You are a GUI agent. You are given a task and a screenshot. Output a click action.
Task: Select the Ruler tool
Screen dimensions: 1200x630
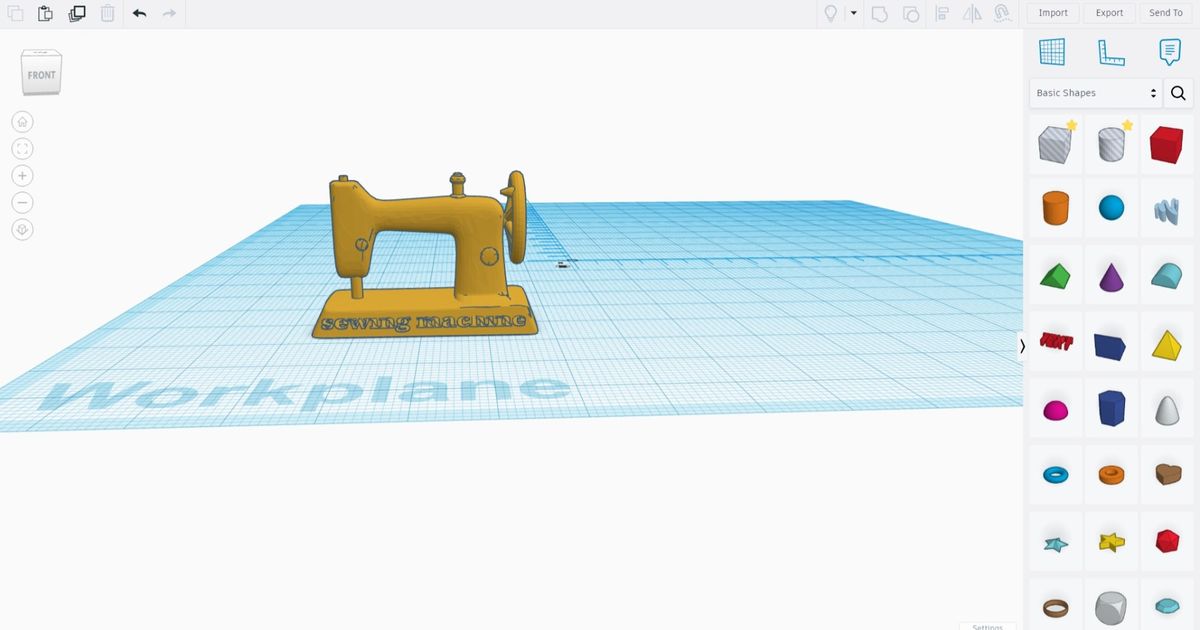click(1110, 52)
